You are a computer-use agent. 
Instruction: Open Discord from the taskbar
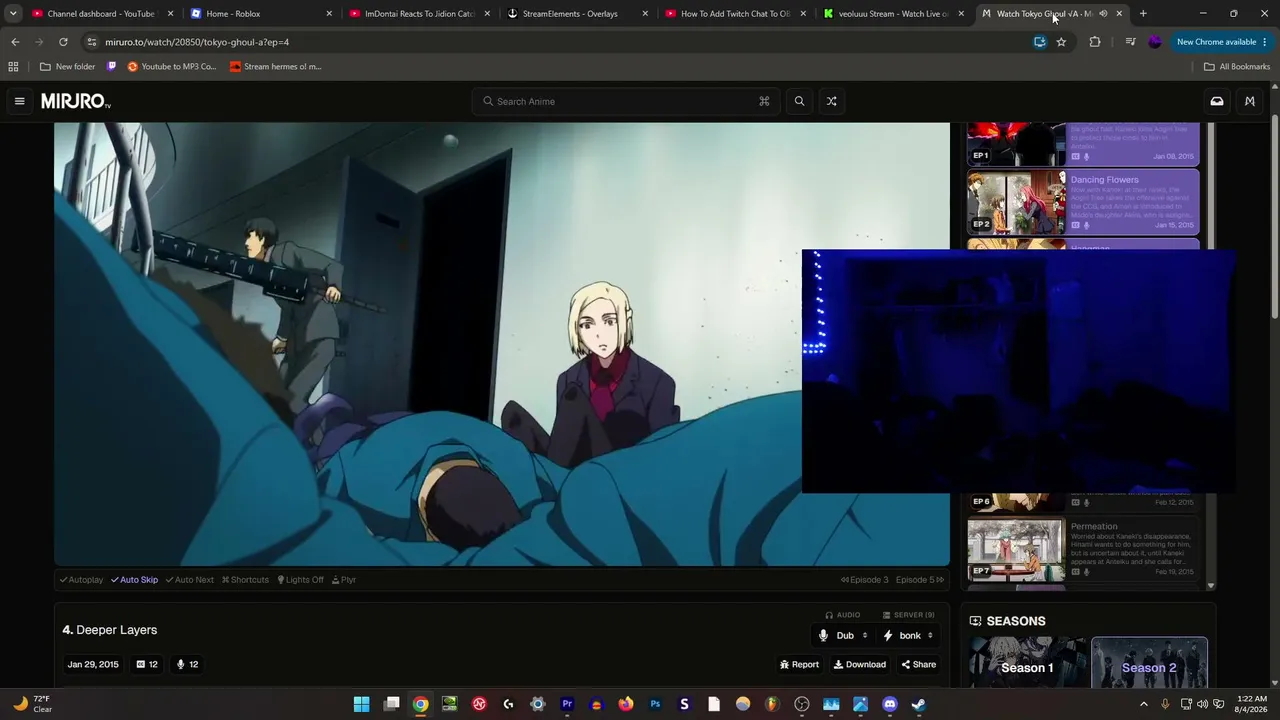[x=890, y=704]
